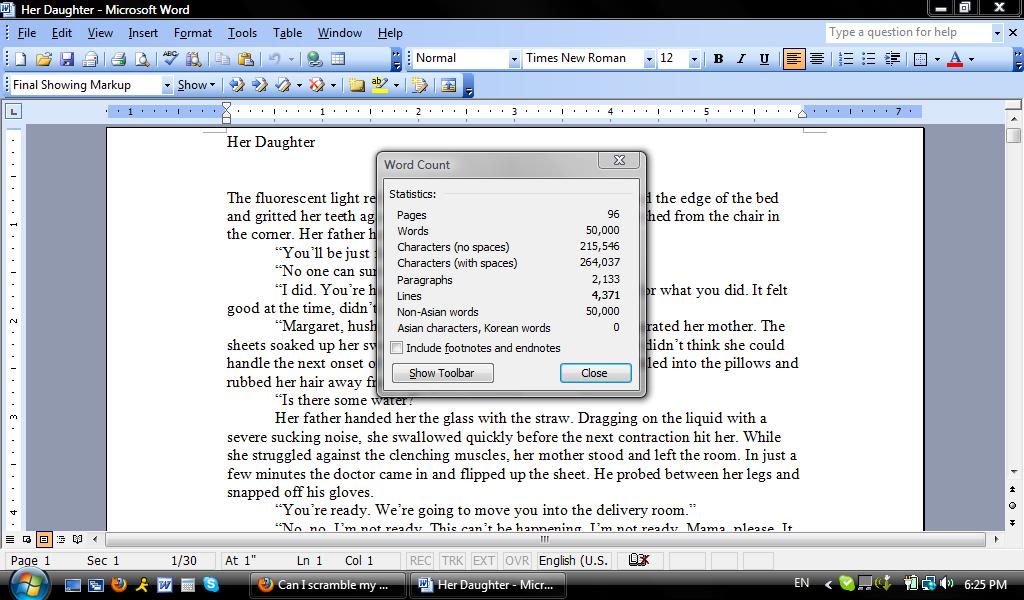Viewport: 1024px width, 600px height.
Task: Expand Final Showing Markup dropdown
Action: point(167,85)
